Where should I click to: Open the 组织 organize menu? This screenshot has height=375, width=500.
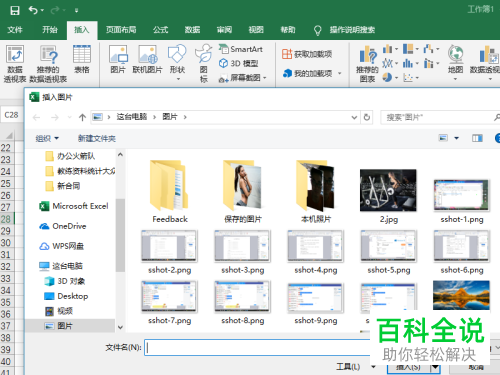coord(47,138)
